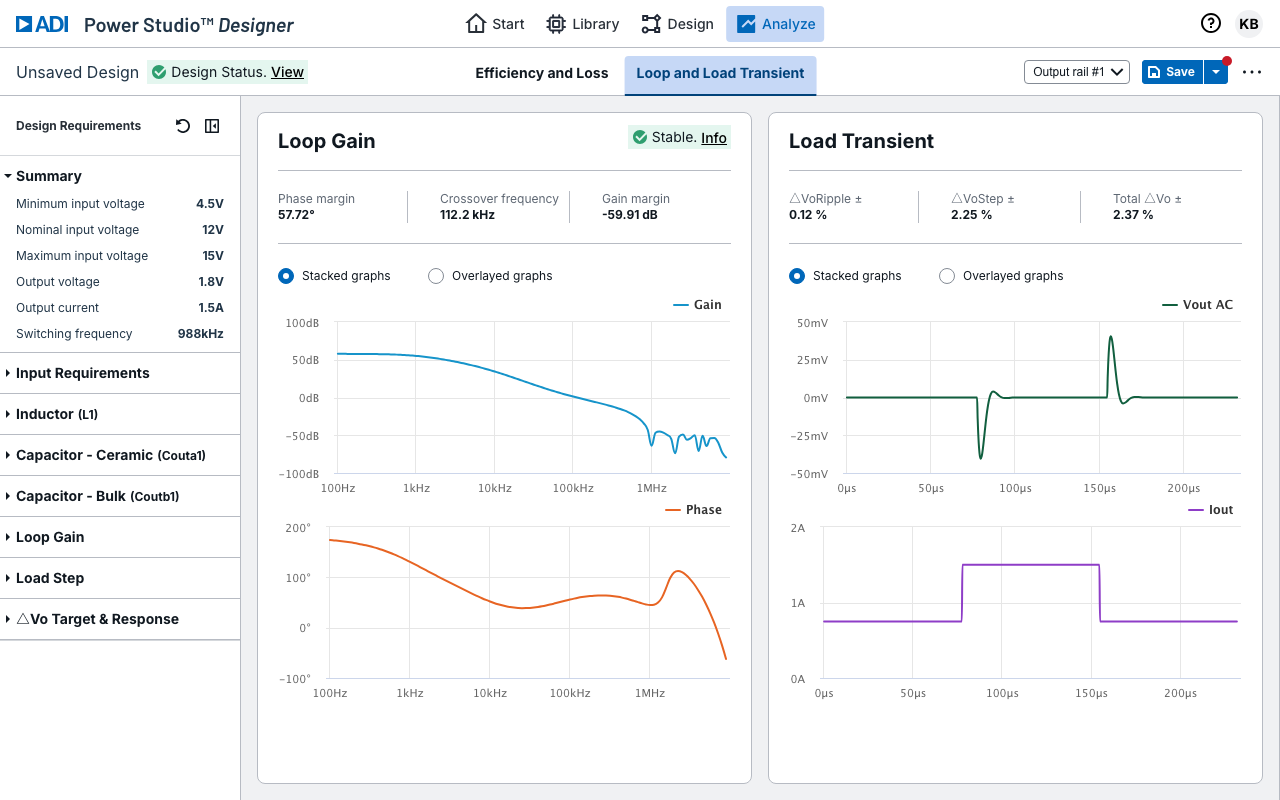Click the Unsaved Design title

pos(77,72)
